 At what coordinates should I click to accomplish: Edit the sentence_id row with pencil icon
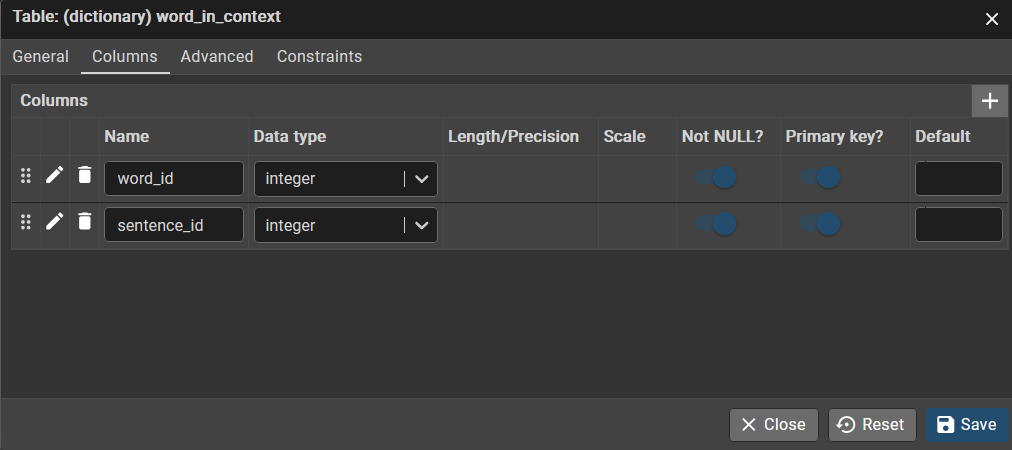pos(55,221)
